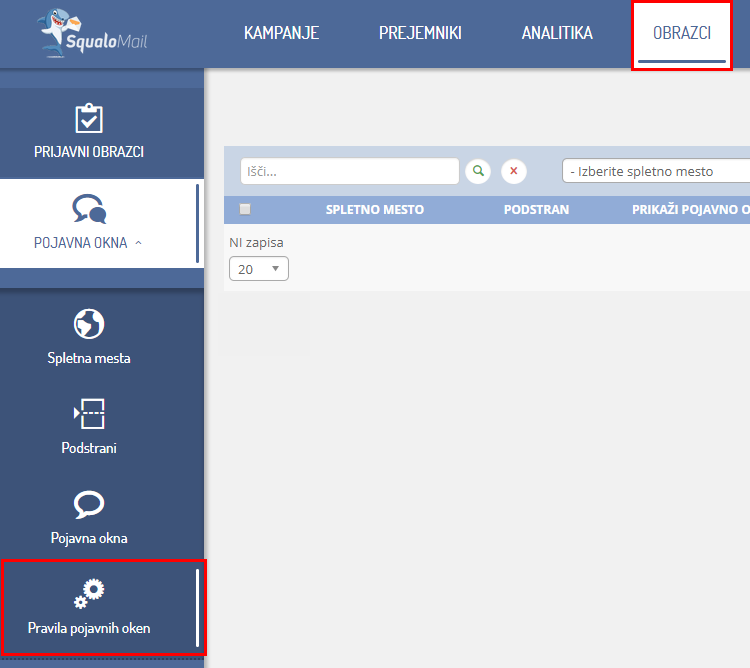Image resolution: width=750 pixels, height=668 pixels.
Task: Open the Analitika tab
Action: [x=557, y=33]
